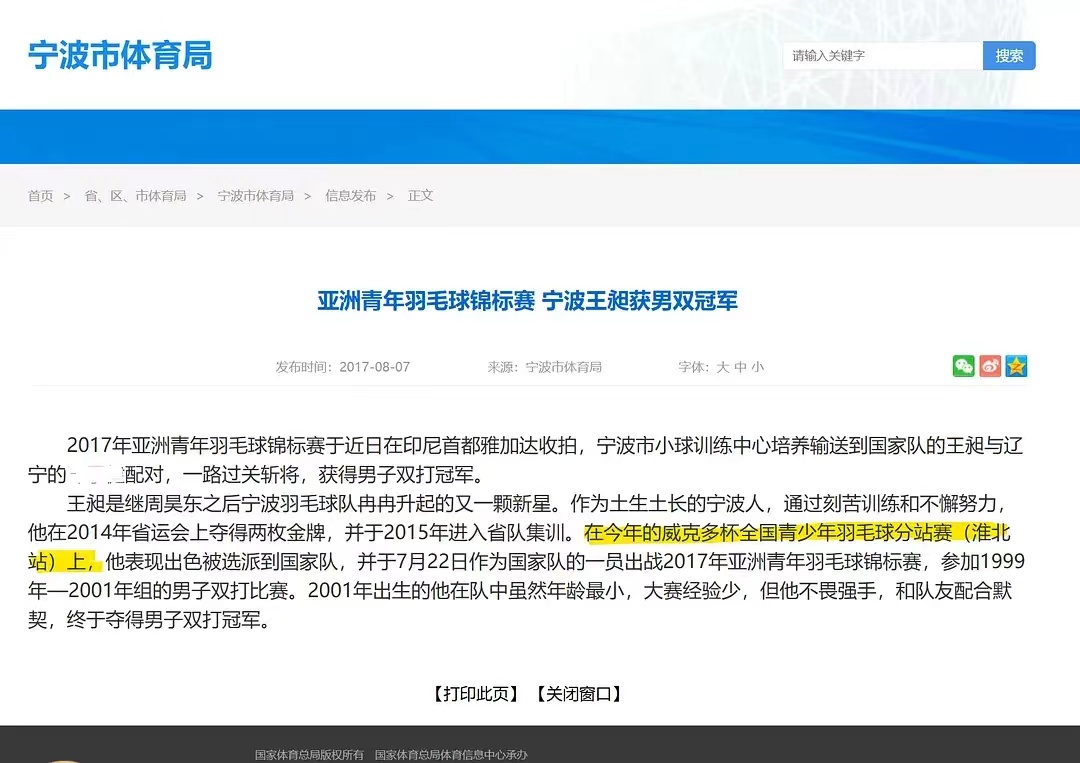Go to 首页 in breadcrumb

coord(40,196)
